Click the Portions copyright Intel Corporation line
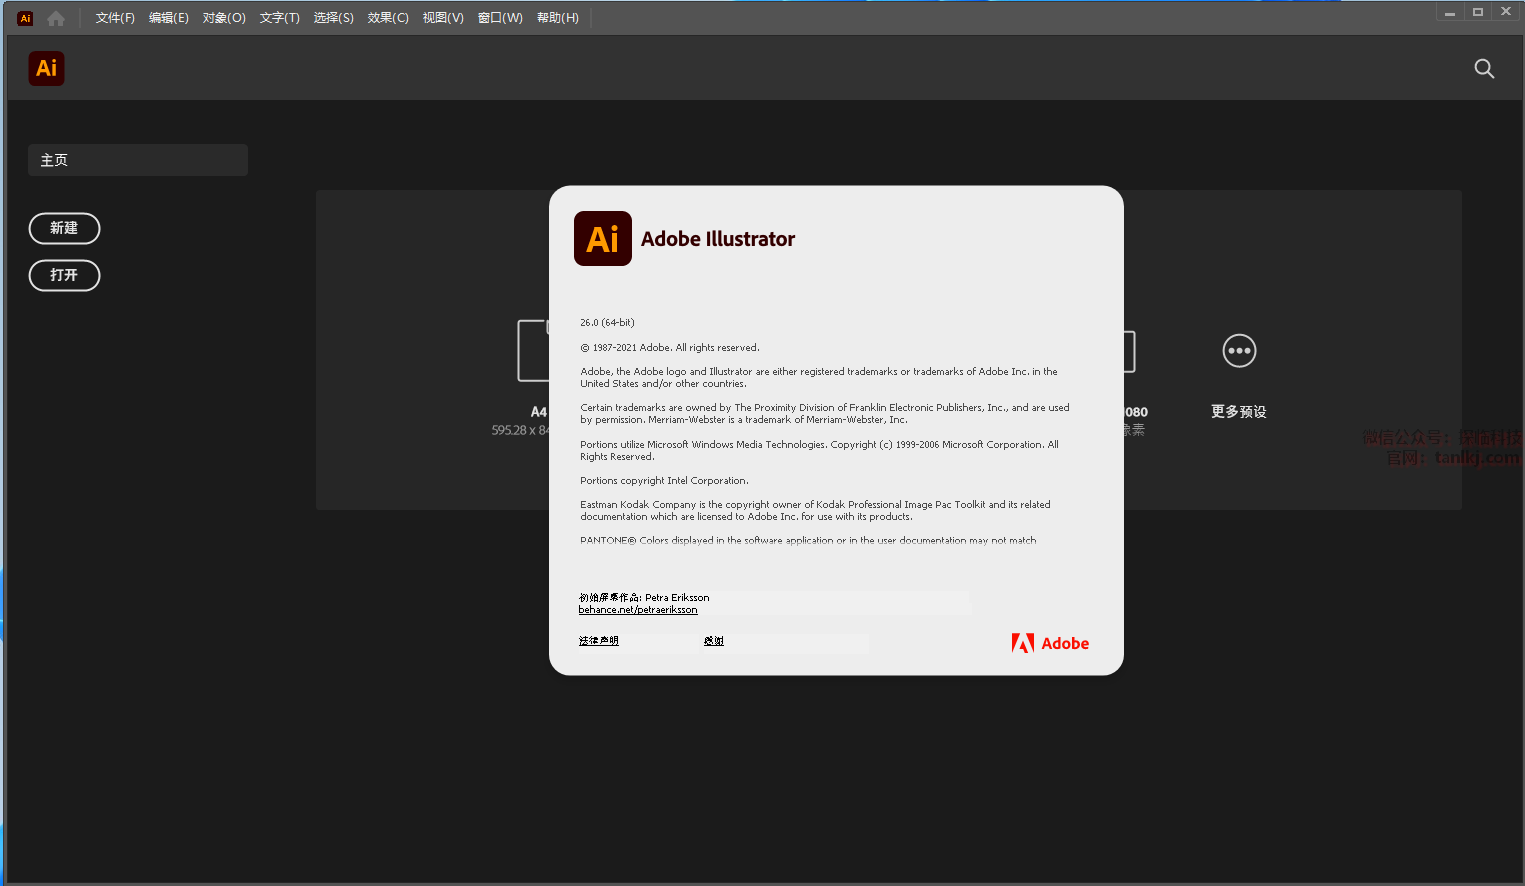1525x886 pixels. pyautogui.click(x=664, y=481)
